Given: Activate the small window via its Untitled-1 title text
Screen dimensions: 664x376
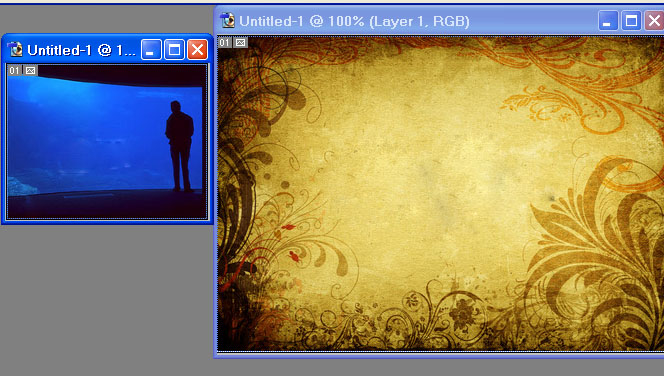Looking at the screenshot, I should (81, 50).
